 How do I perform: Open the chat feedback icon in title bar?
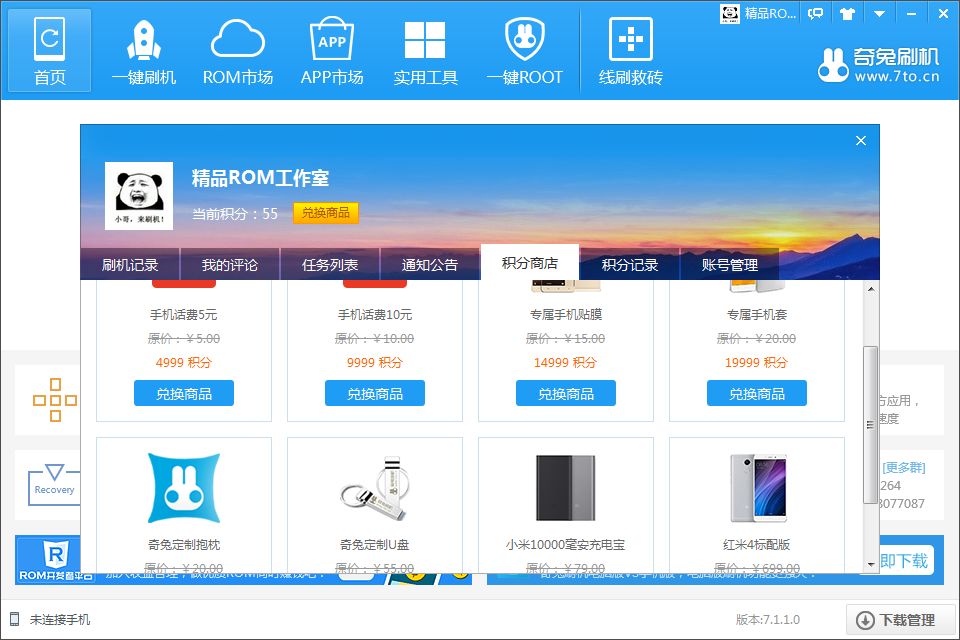(815, 13)
